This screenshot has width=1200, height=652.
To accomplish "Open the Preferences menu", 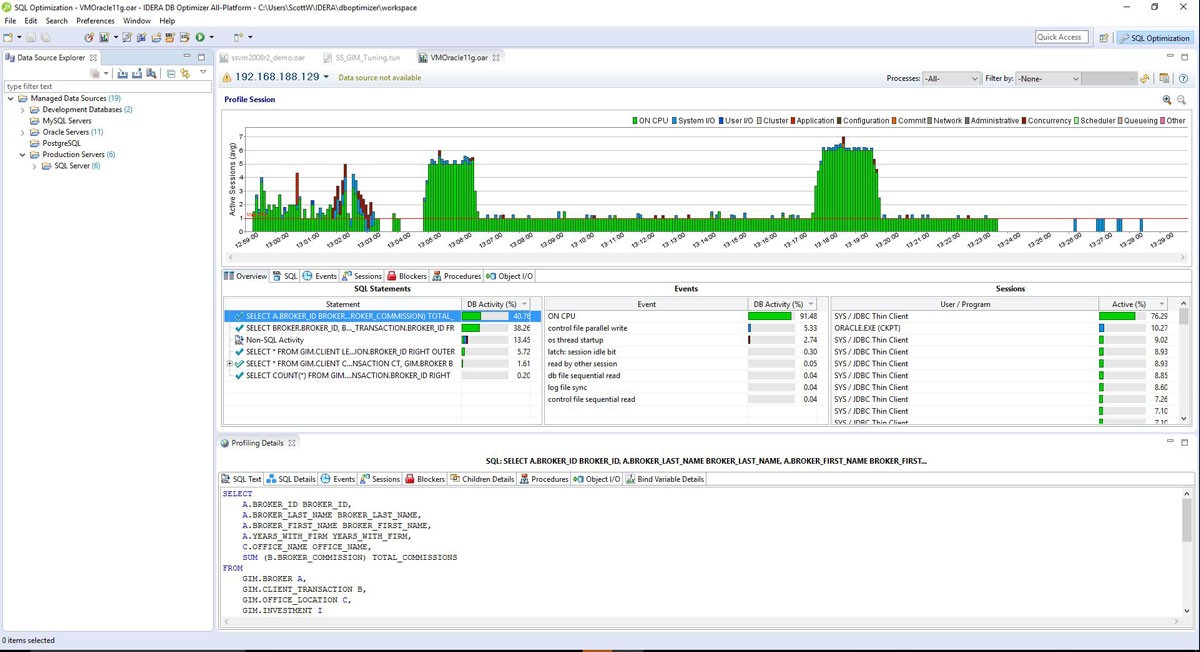I will pos(95,19).
